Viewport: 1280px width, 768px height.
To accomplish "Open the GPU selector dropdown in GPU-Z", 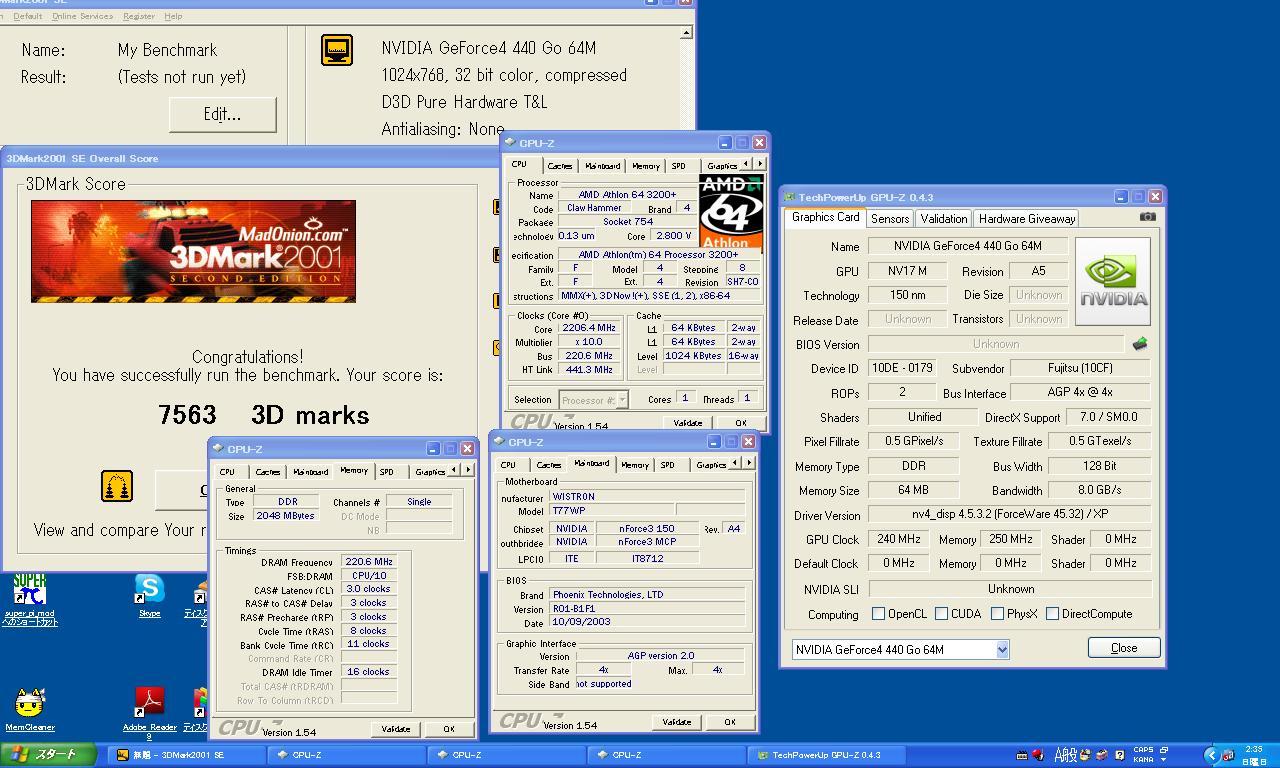I will tap(1002, 649).
